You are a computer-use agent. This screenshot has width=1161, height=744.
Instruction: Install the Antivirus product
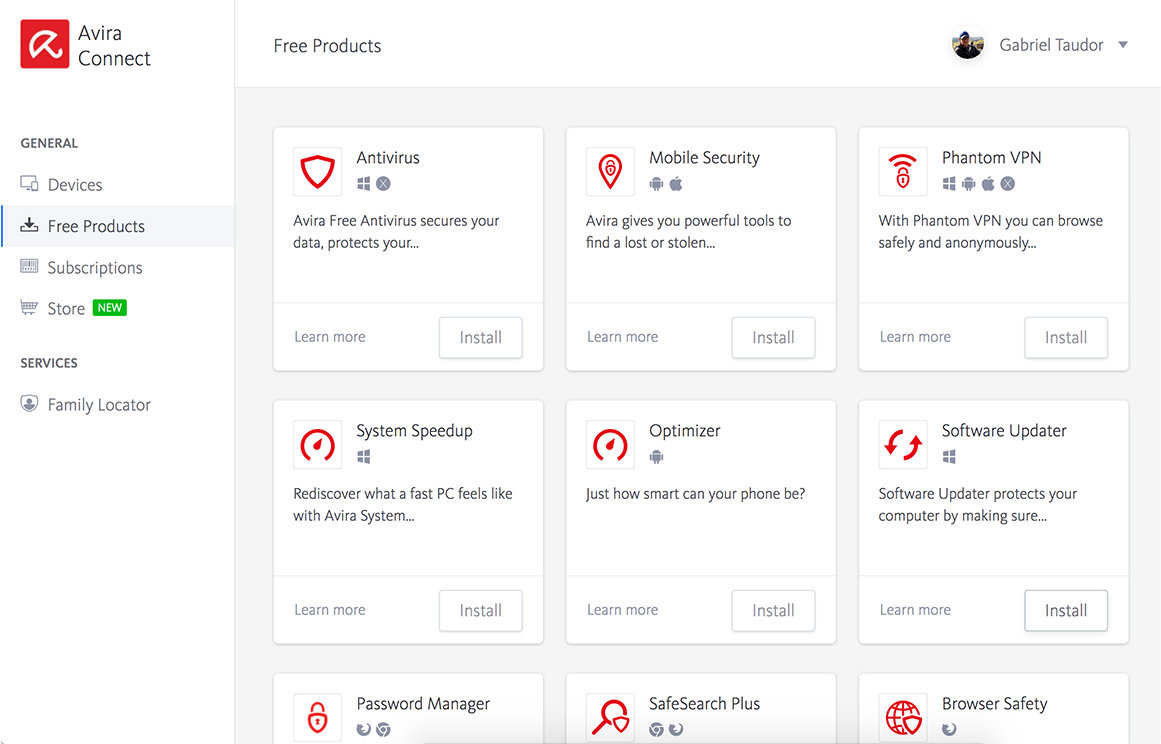point(480,338)
